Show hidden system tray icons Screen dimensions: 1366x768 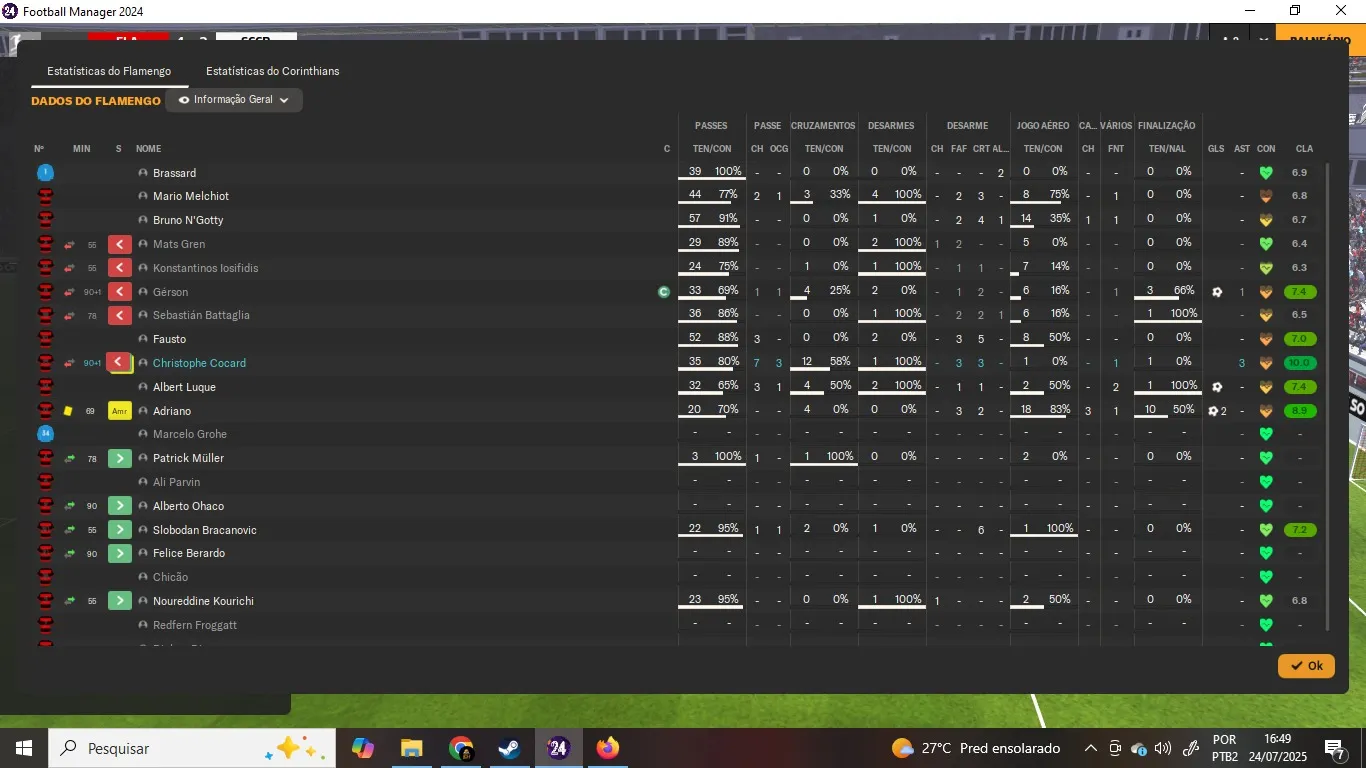1091,748
